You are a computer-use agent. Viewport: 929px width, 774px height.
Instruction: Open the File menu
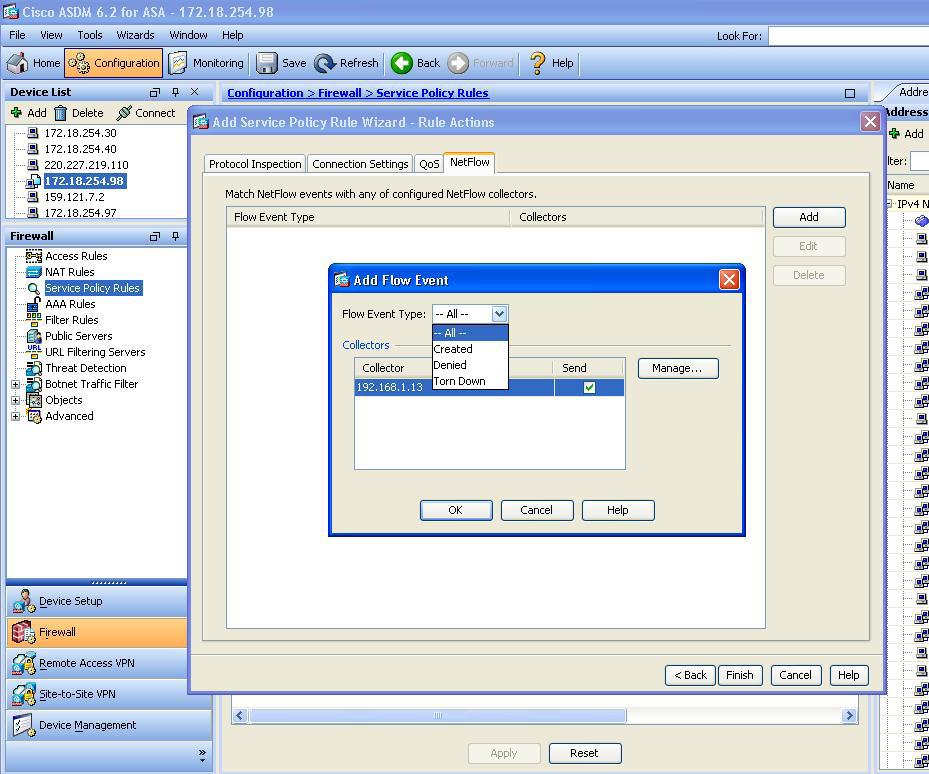click(x=17, y=35)
